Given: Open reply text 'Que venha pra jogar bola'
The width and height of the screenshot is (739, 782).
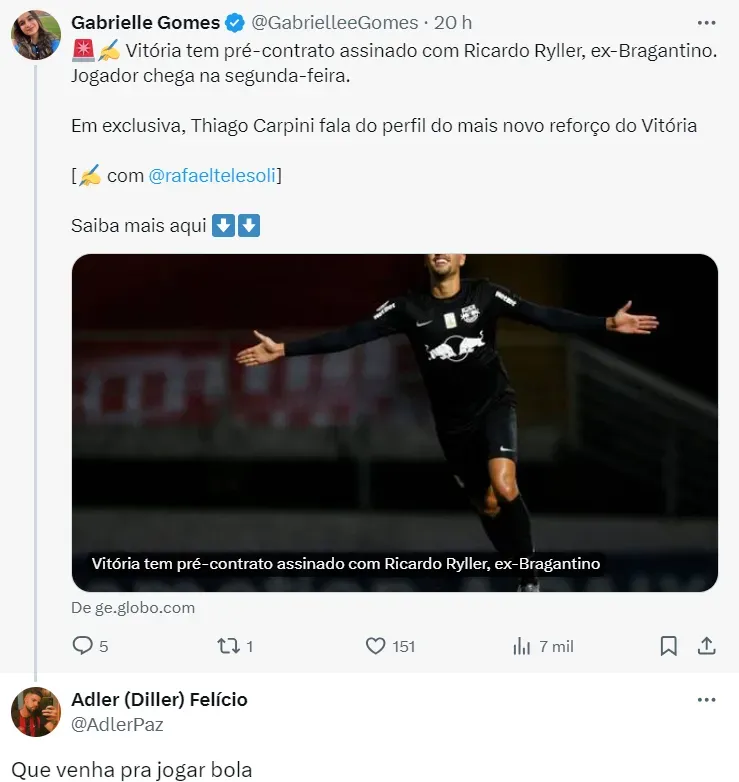Looking at the screenshot, I should coord(132,769).
